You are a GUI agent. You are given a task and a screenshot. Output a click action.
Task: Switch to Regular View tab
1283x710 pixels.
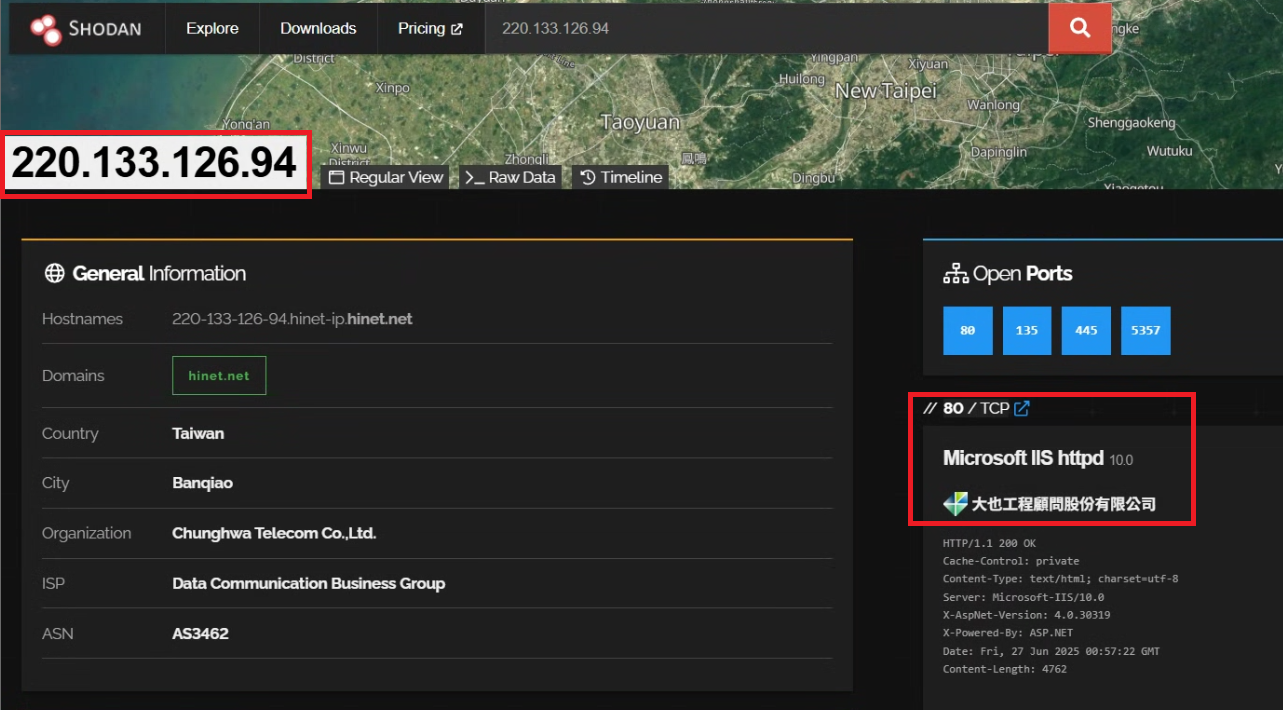click(x=386, y=177)
